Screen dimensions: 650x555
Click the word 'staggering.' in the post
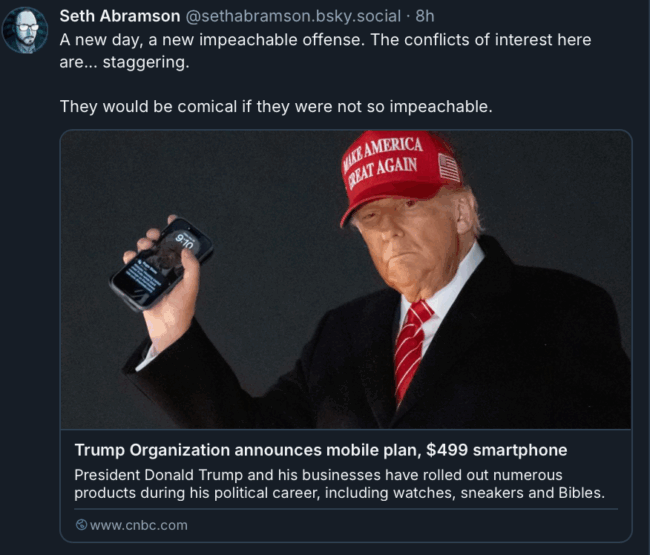click(146, 63)
